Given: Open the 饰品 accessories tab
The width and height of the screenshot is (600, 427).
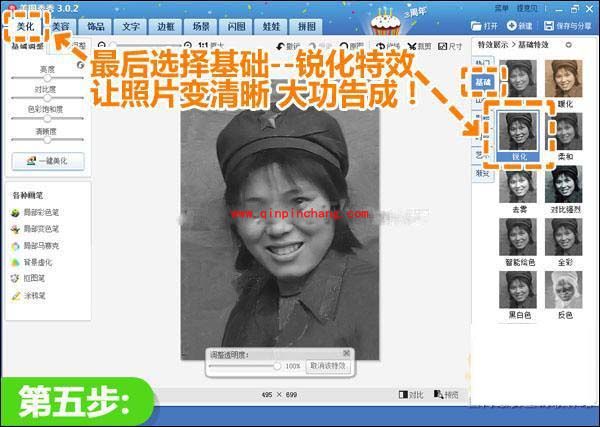Looking at the screenshot, I should [95, 26].
